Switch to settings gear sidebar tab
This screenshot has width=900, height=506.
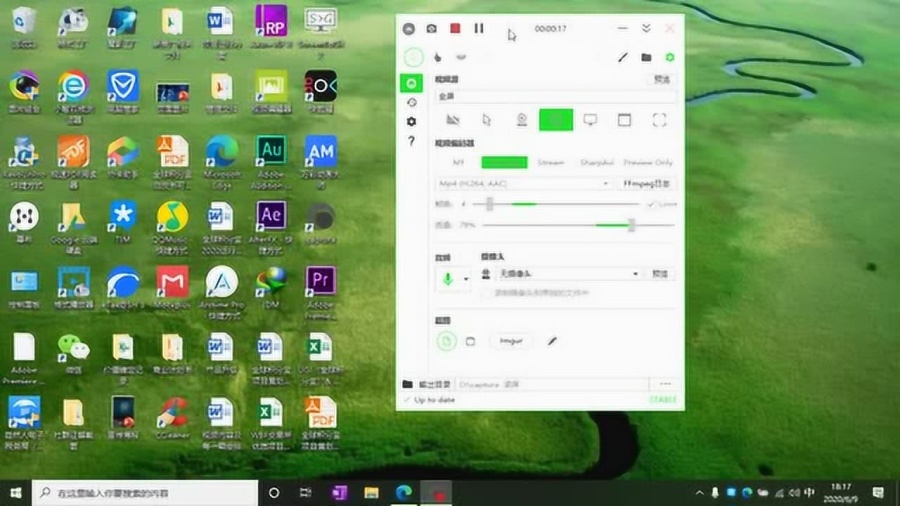412,122
